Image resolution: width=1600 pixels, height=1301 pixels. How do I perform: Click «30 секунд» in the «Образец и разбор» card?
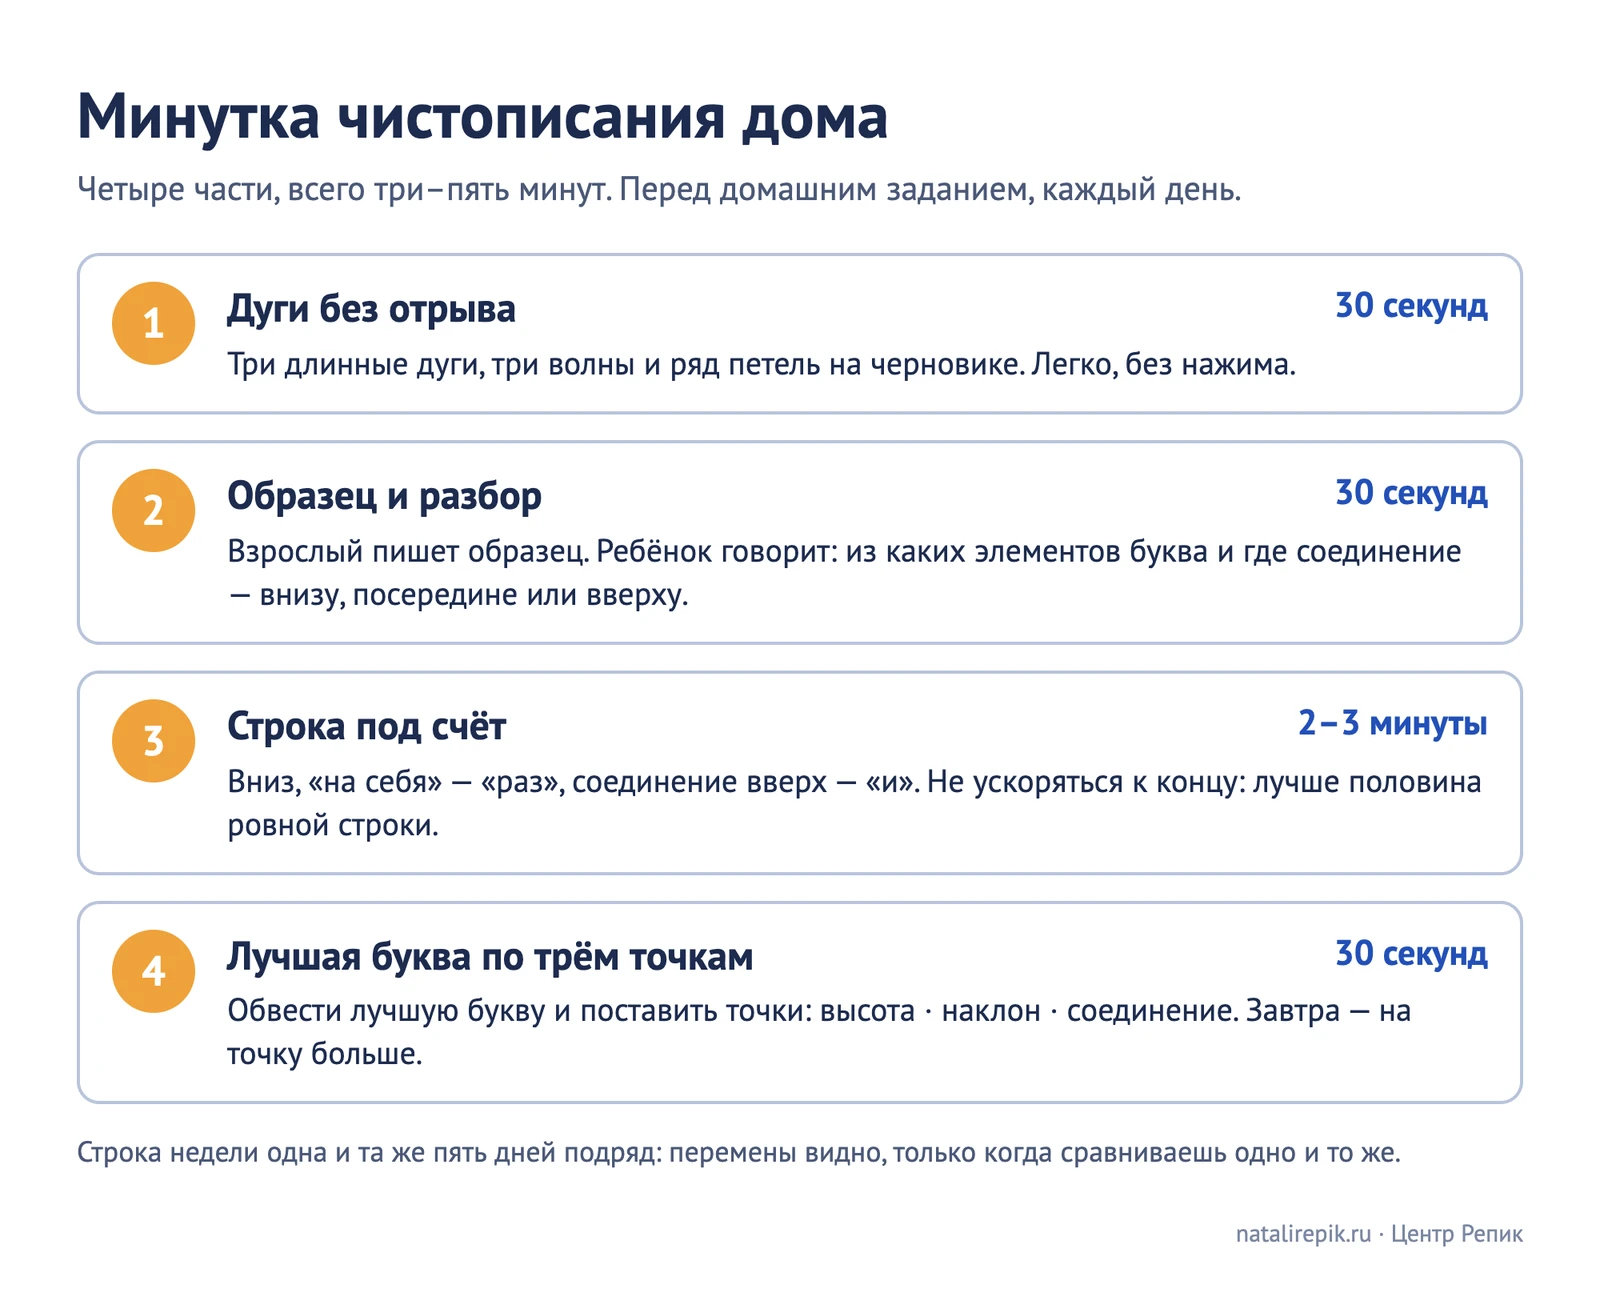(x=1411, y=493)
